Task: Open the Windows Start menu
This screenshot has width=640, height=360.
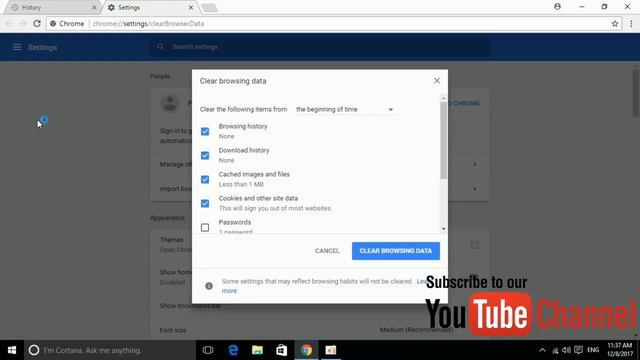Action: tap(12, 350)
